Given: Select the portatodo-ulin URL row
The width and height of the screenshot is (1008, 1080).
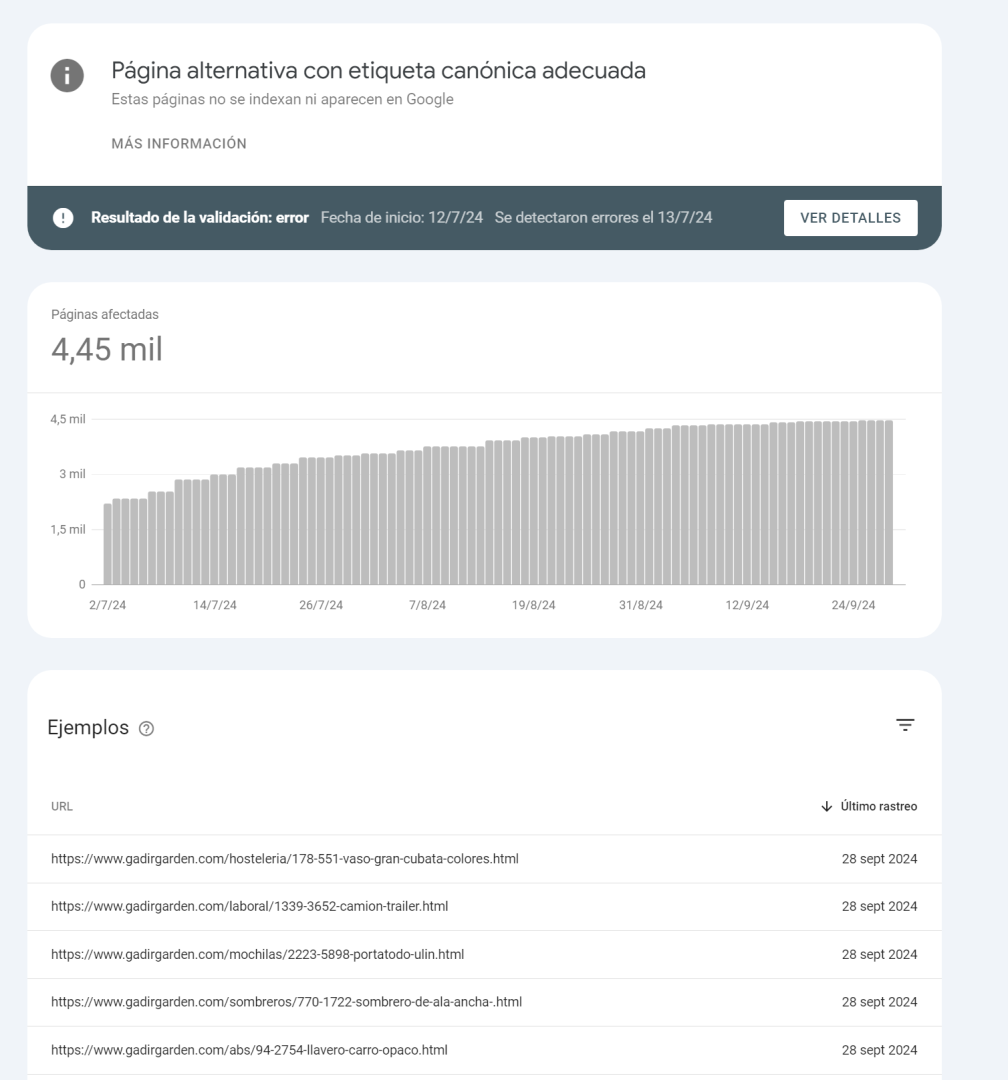Looking at the screenshot, I should coord(484,955).
